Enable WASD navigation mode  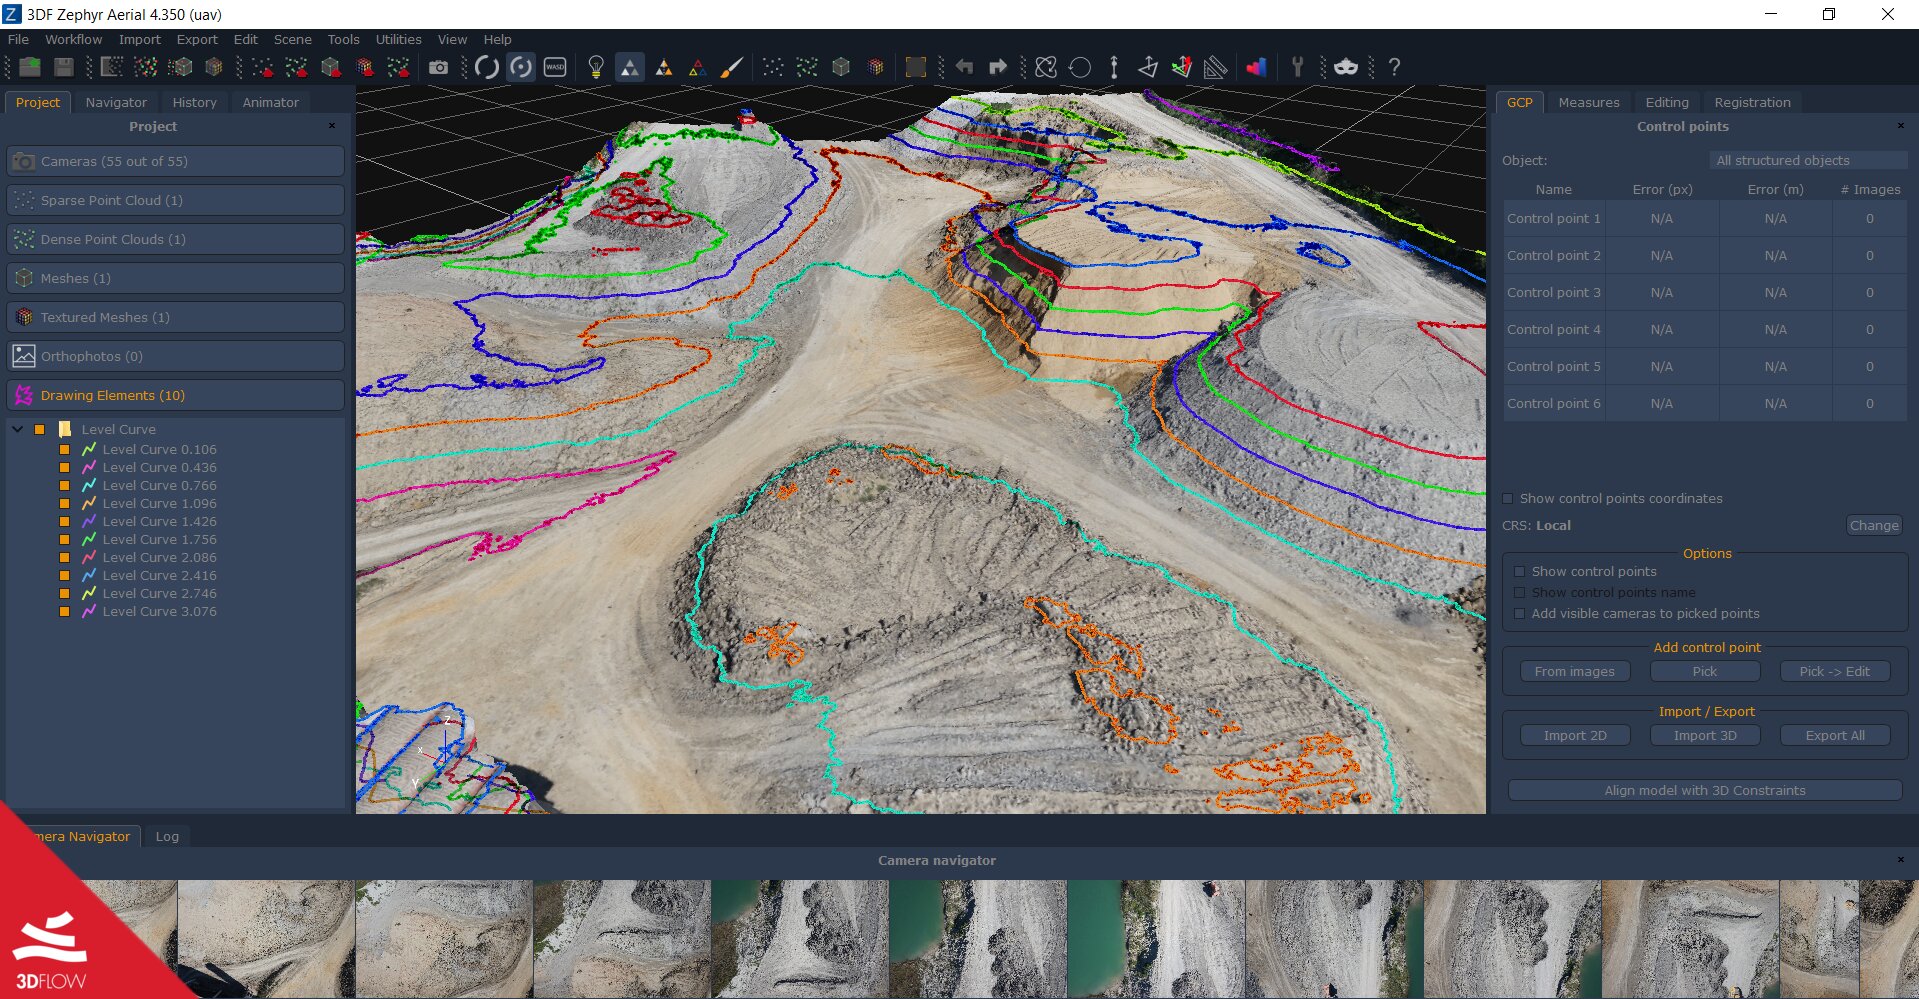pyautogui.click(x=556, y=67)
